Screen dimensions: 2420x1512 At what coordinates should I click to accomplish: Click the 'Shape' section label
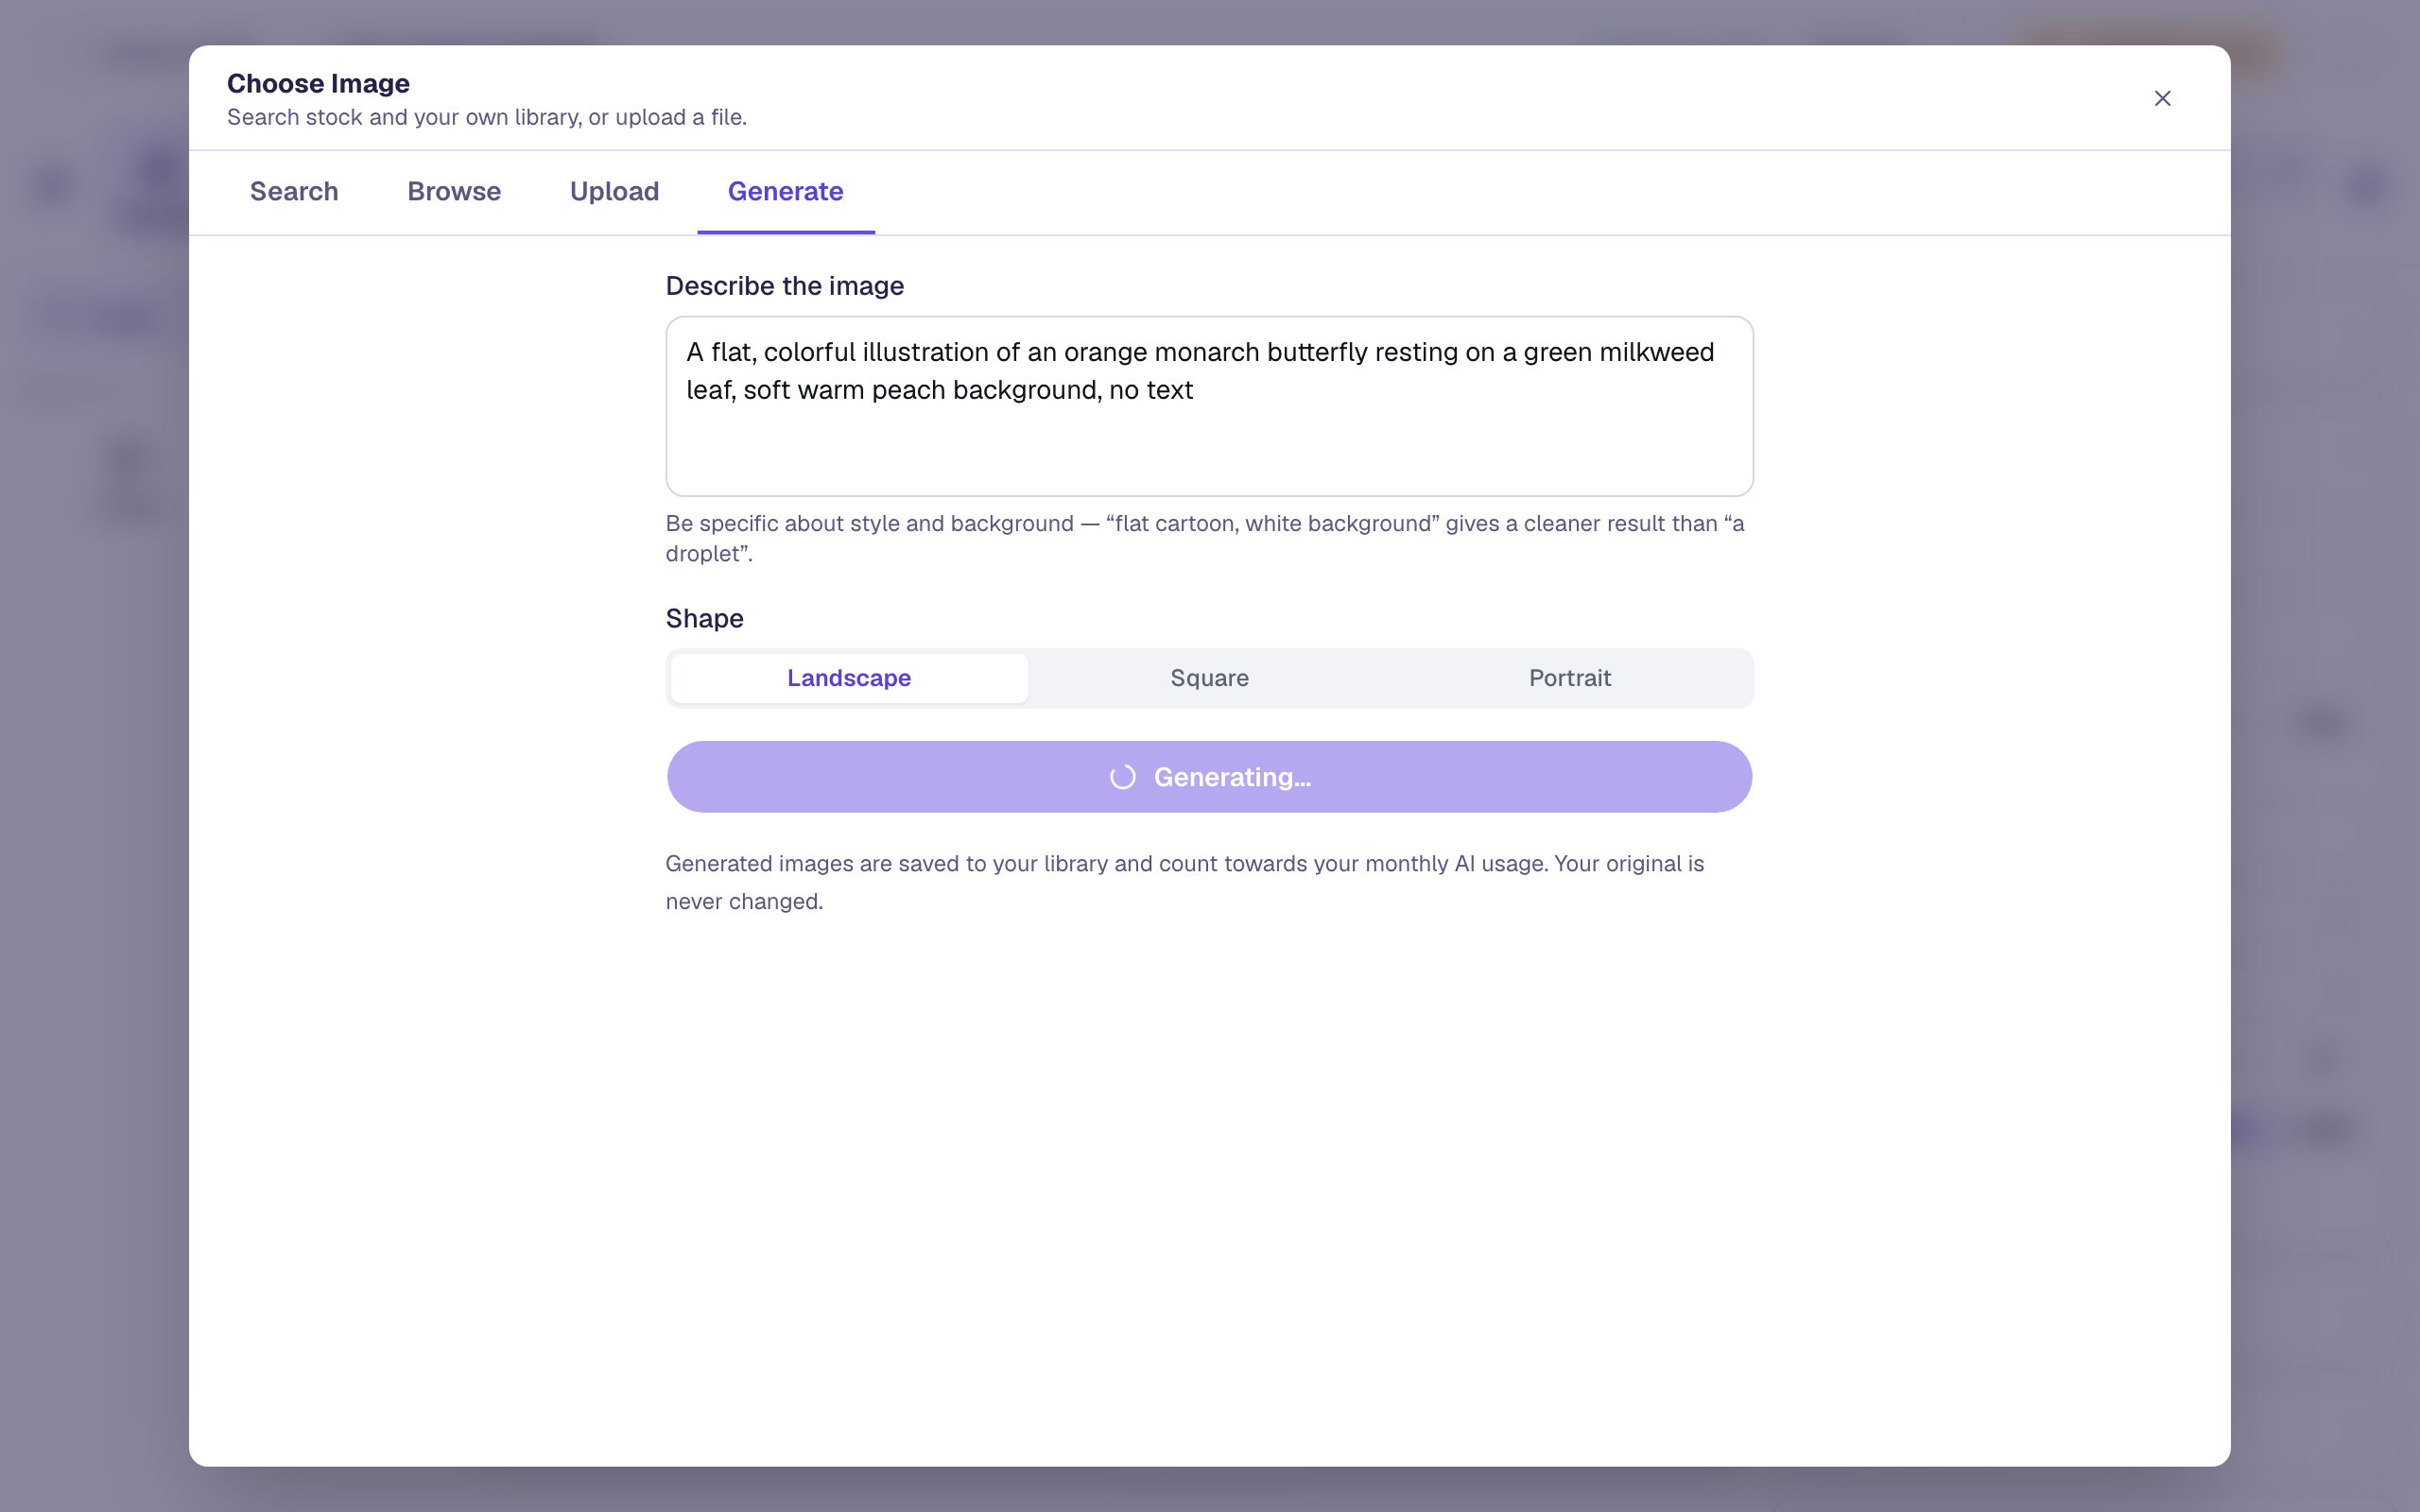(x=705, y=618)
